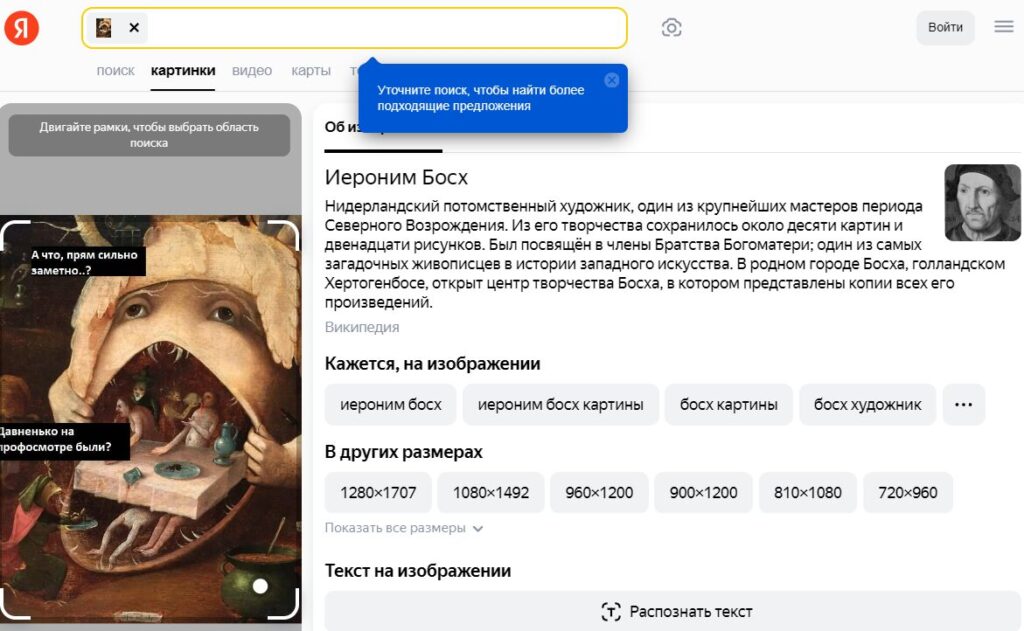This screenshot has width=1024, height=631.
Task: Choose size 1280×1707
Action: click(x=378, y=493)
